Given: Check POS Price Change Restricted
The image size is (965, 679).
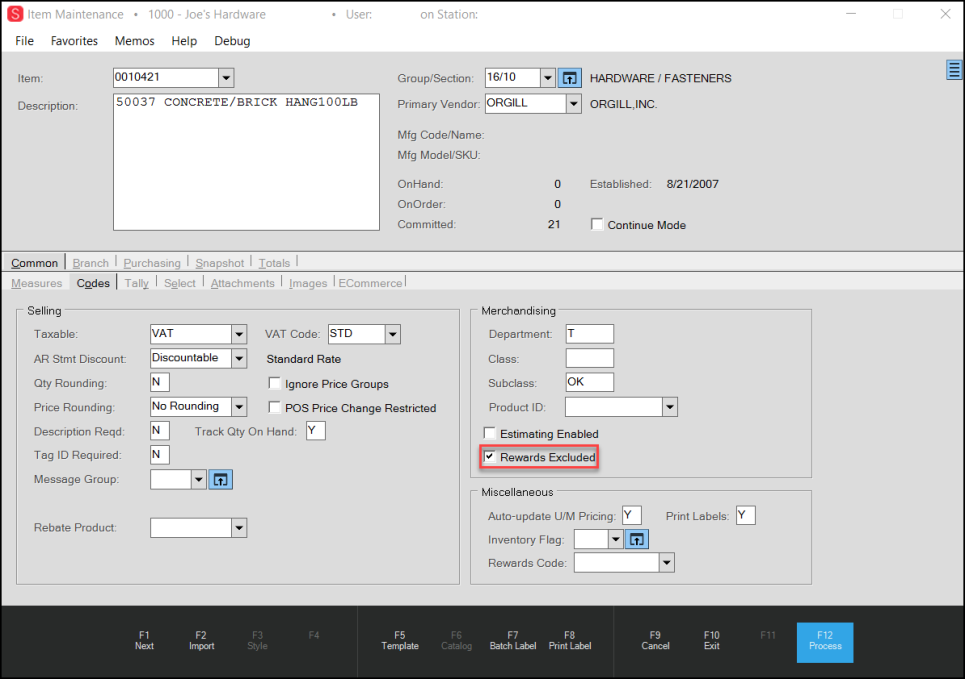Looking at the screenshot, I should pos(274,408).
